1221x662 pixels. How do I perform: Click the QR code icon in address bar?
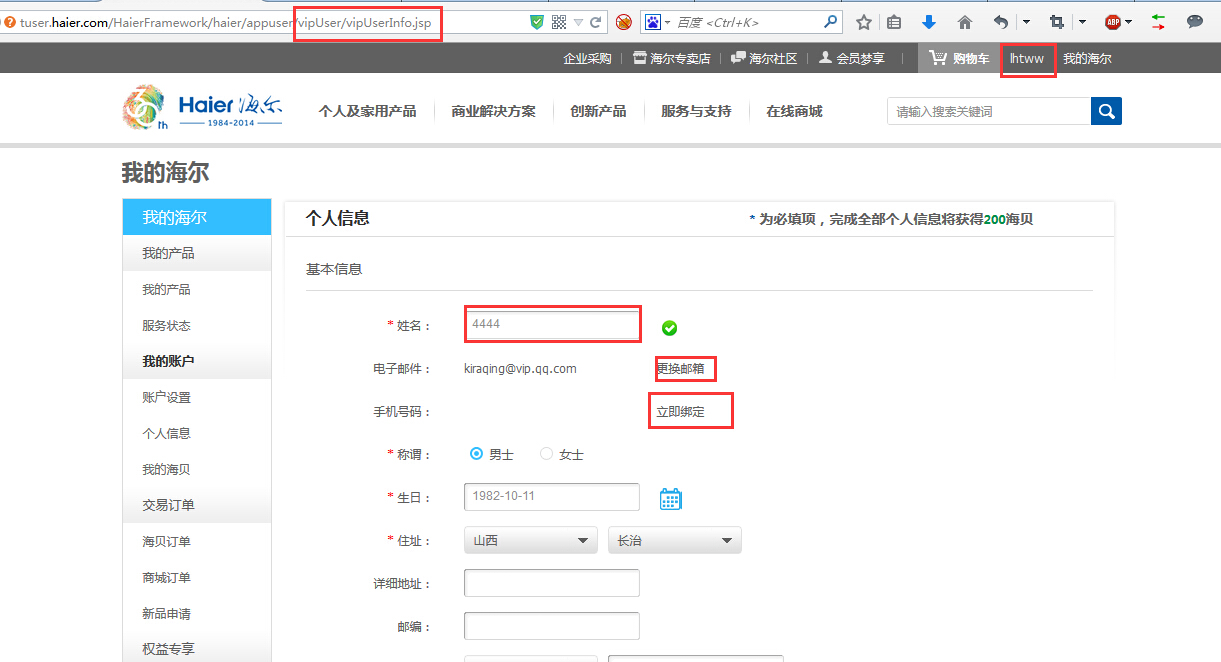coord(559,22)
